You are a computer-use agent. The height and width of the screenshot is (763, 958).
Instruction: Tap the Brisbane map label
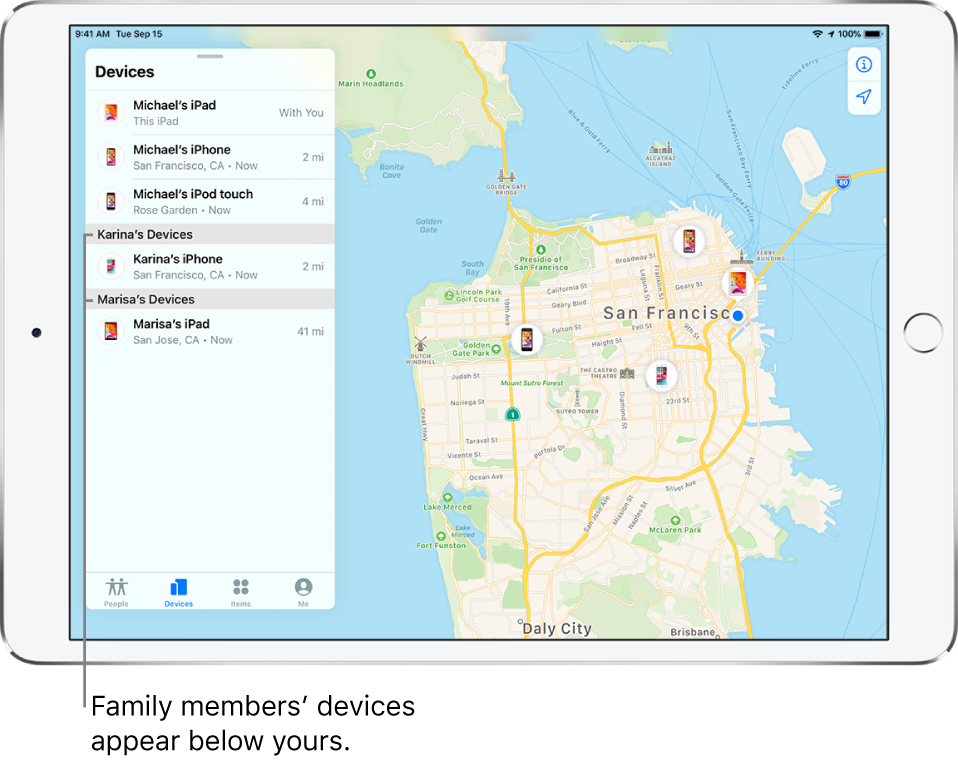tap(693, 632)
